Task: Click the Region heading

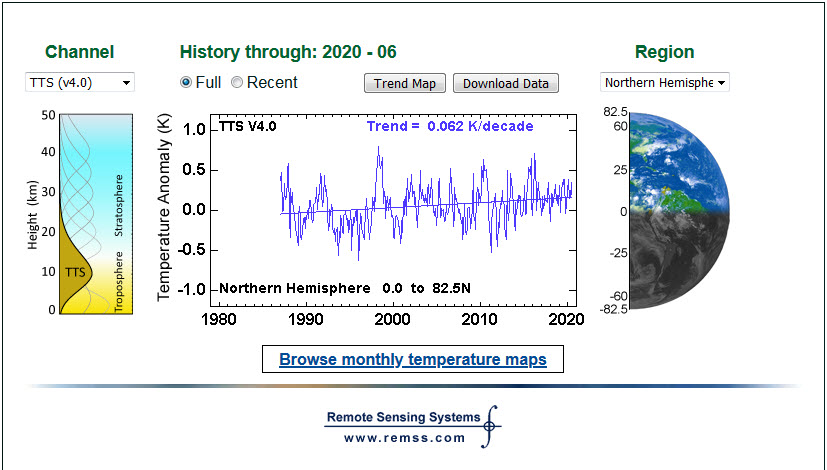Action: click(665, 52)
